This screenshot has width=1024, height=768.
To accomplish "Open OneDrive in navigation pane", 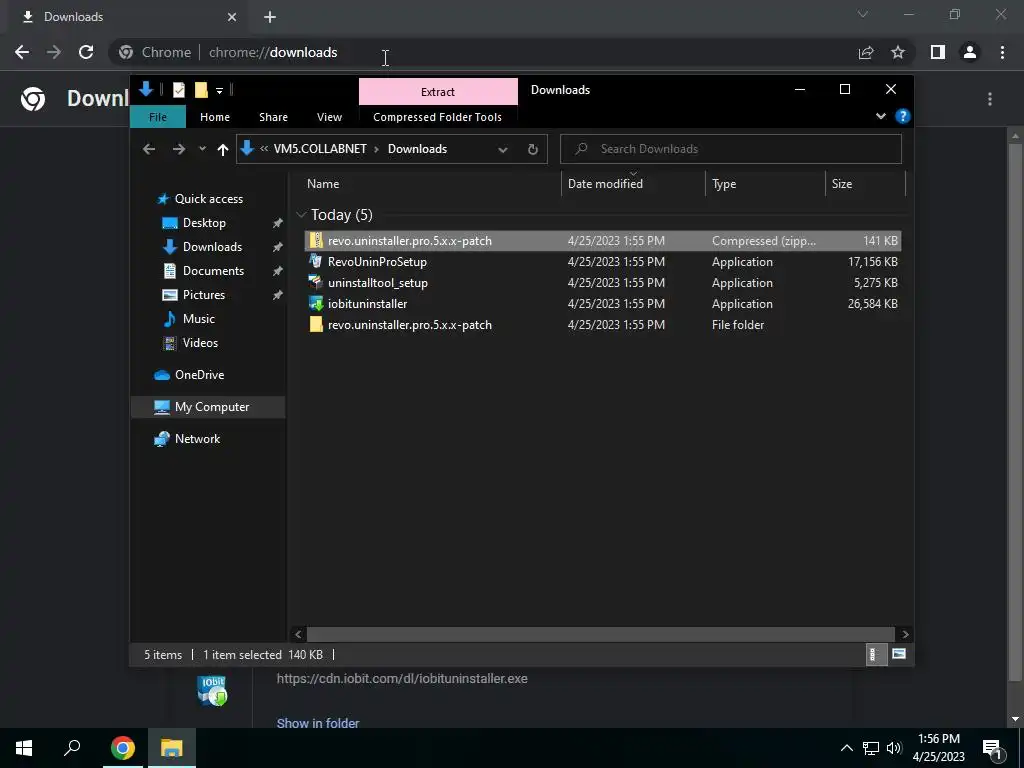I will point(199,375).
